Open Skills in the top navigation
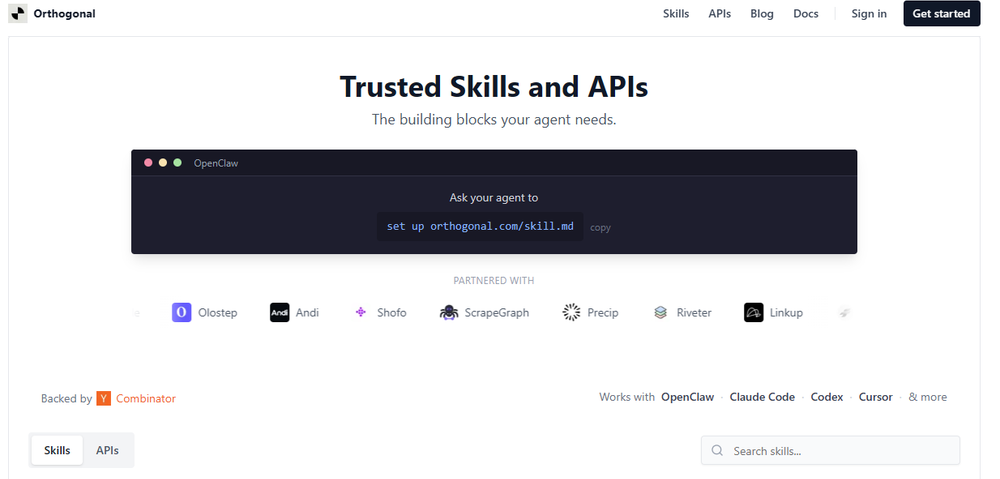Viewport: 1000px width, 479px height. point(676,14)
